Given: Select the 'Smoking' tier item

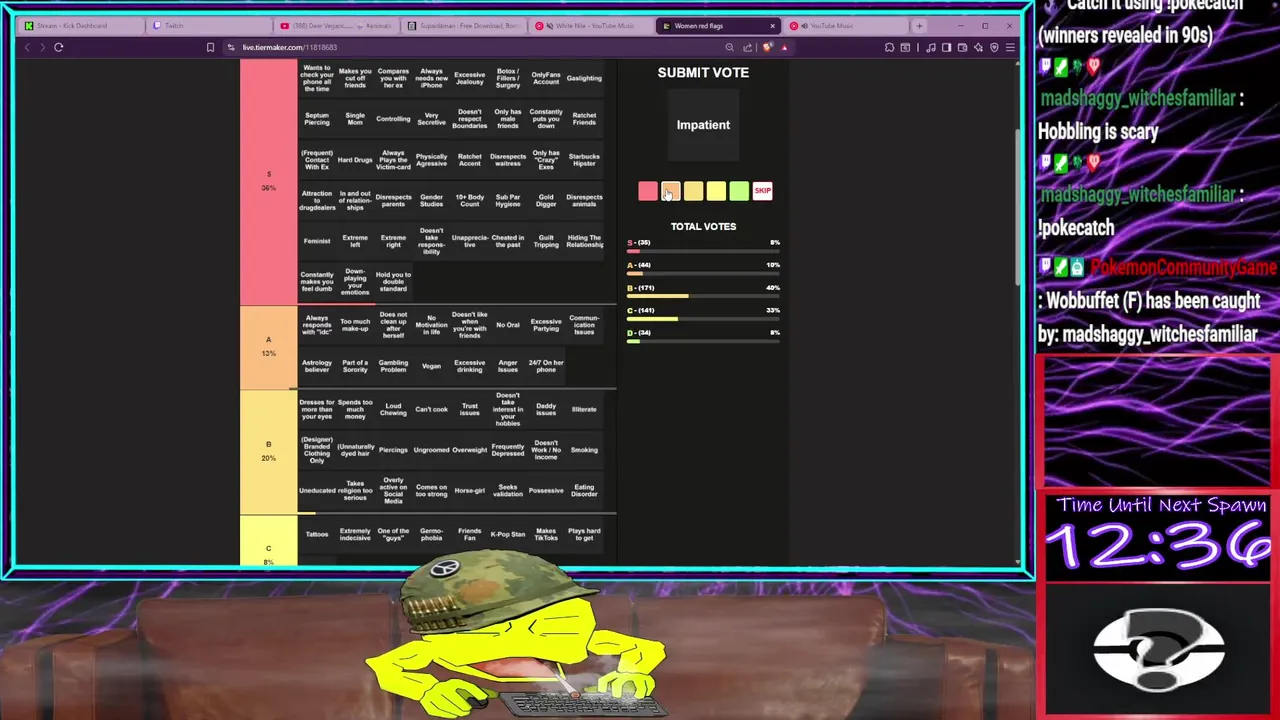Looking at the screenshot, I should click(x=584, y=450).
